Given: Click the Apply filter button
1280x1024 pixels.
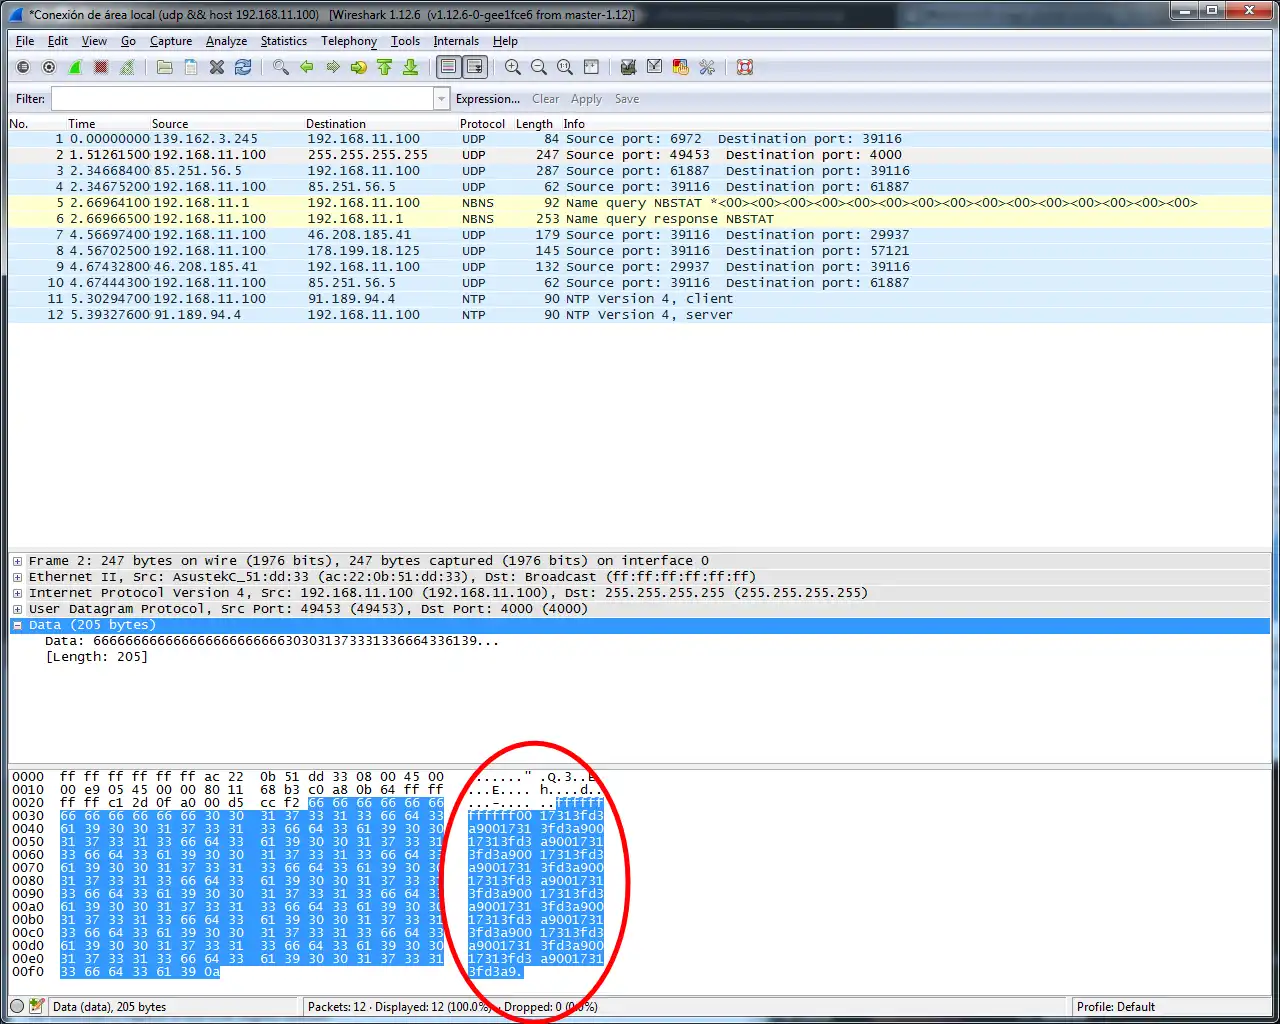Looking at the screenshot, I should pos(586,99).
